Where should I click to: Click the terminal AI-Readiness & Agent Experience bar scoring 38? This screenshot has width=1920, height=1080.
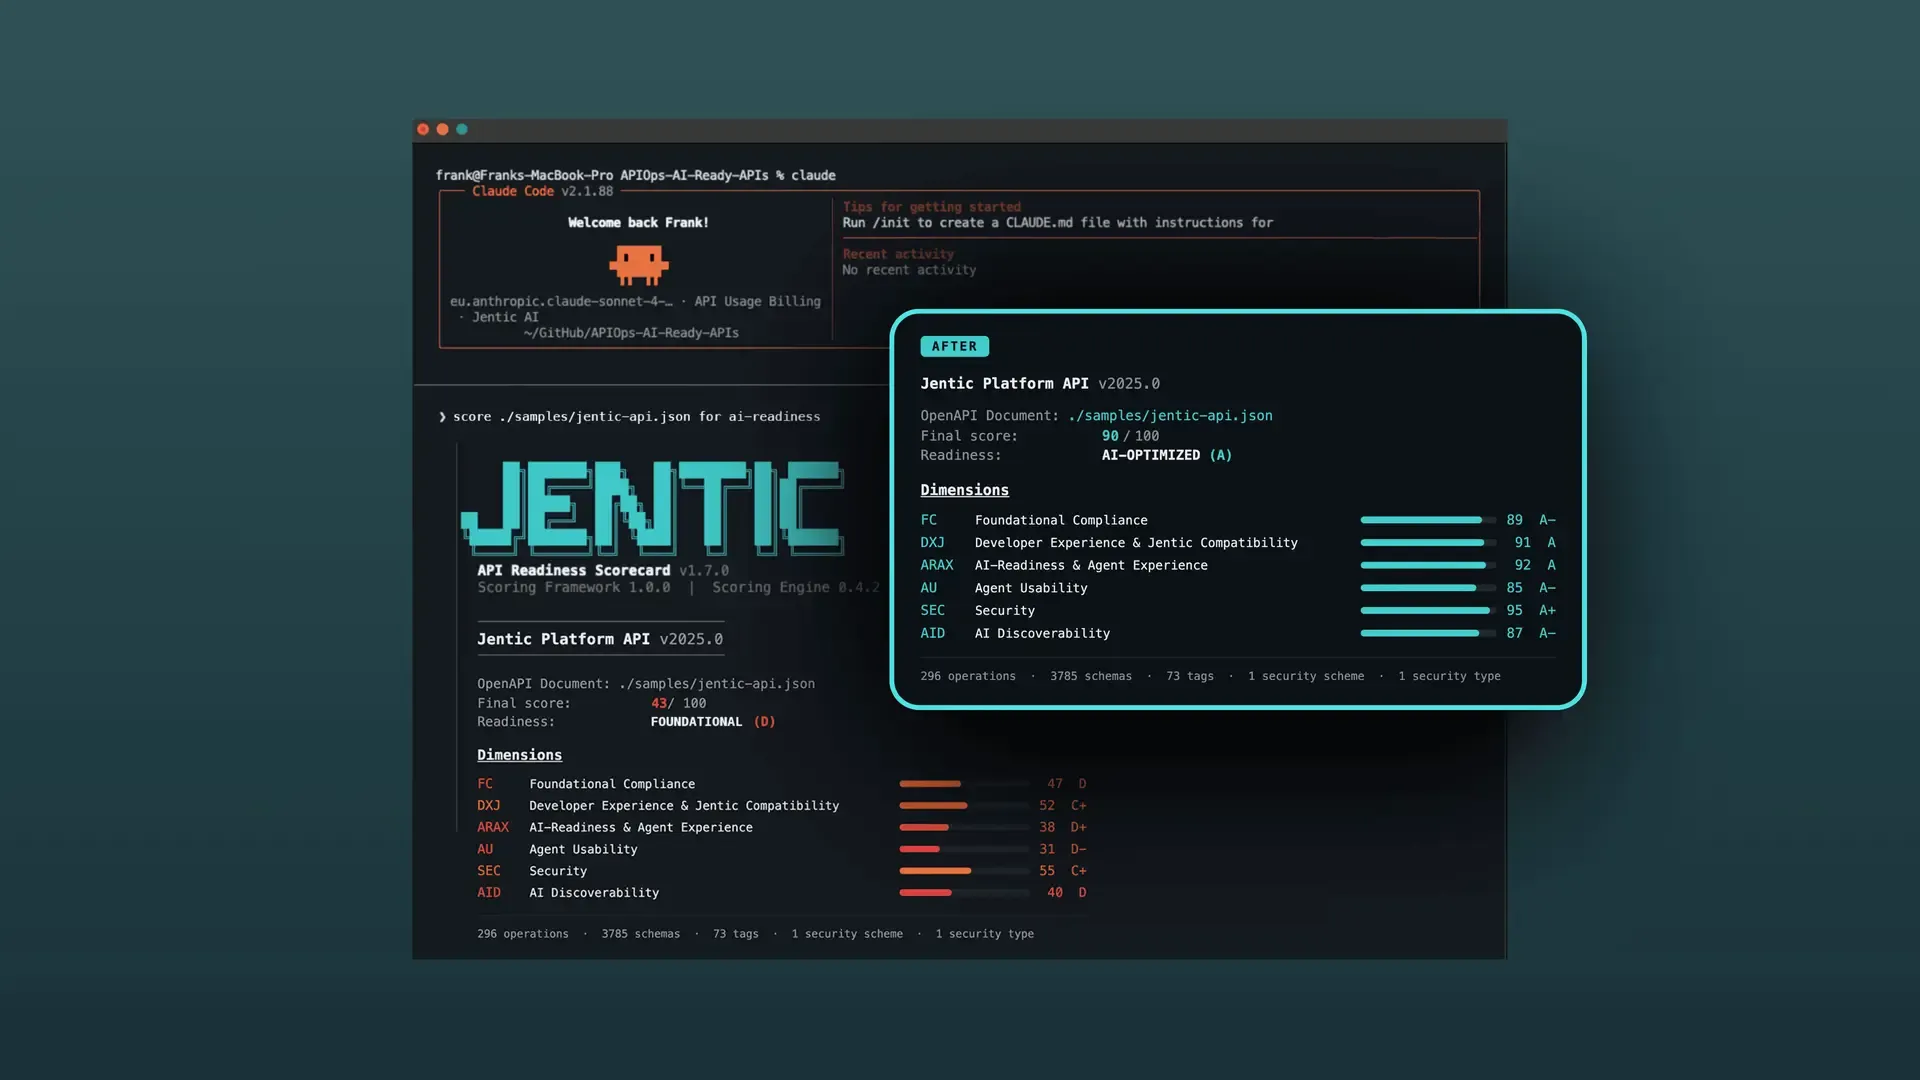964,827
